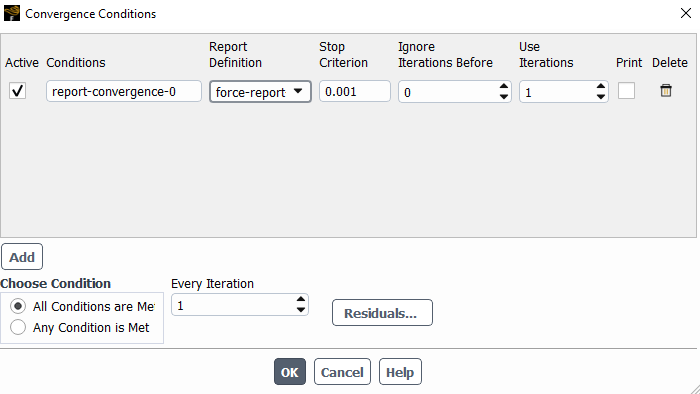
Task: Open Help for convergence conditions
Action: (x=400, y=372)
